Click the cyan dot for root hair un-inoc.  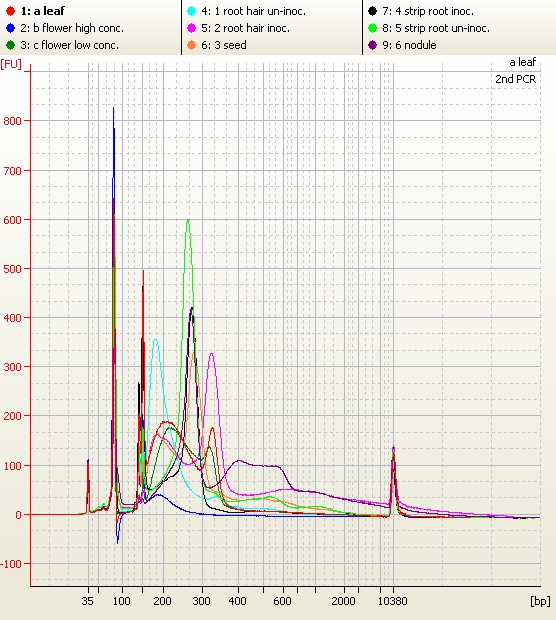[x=191, y=11]
